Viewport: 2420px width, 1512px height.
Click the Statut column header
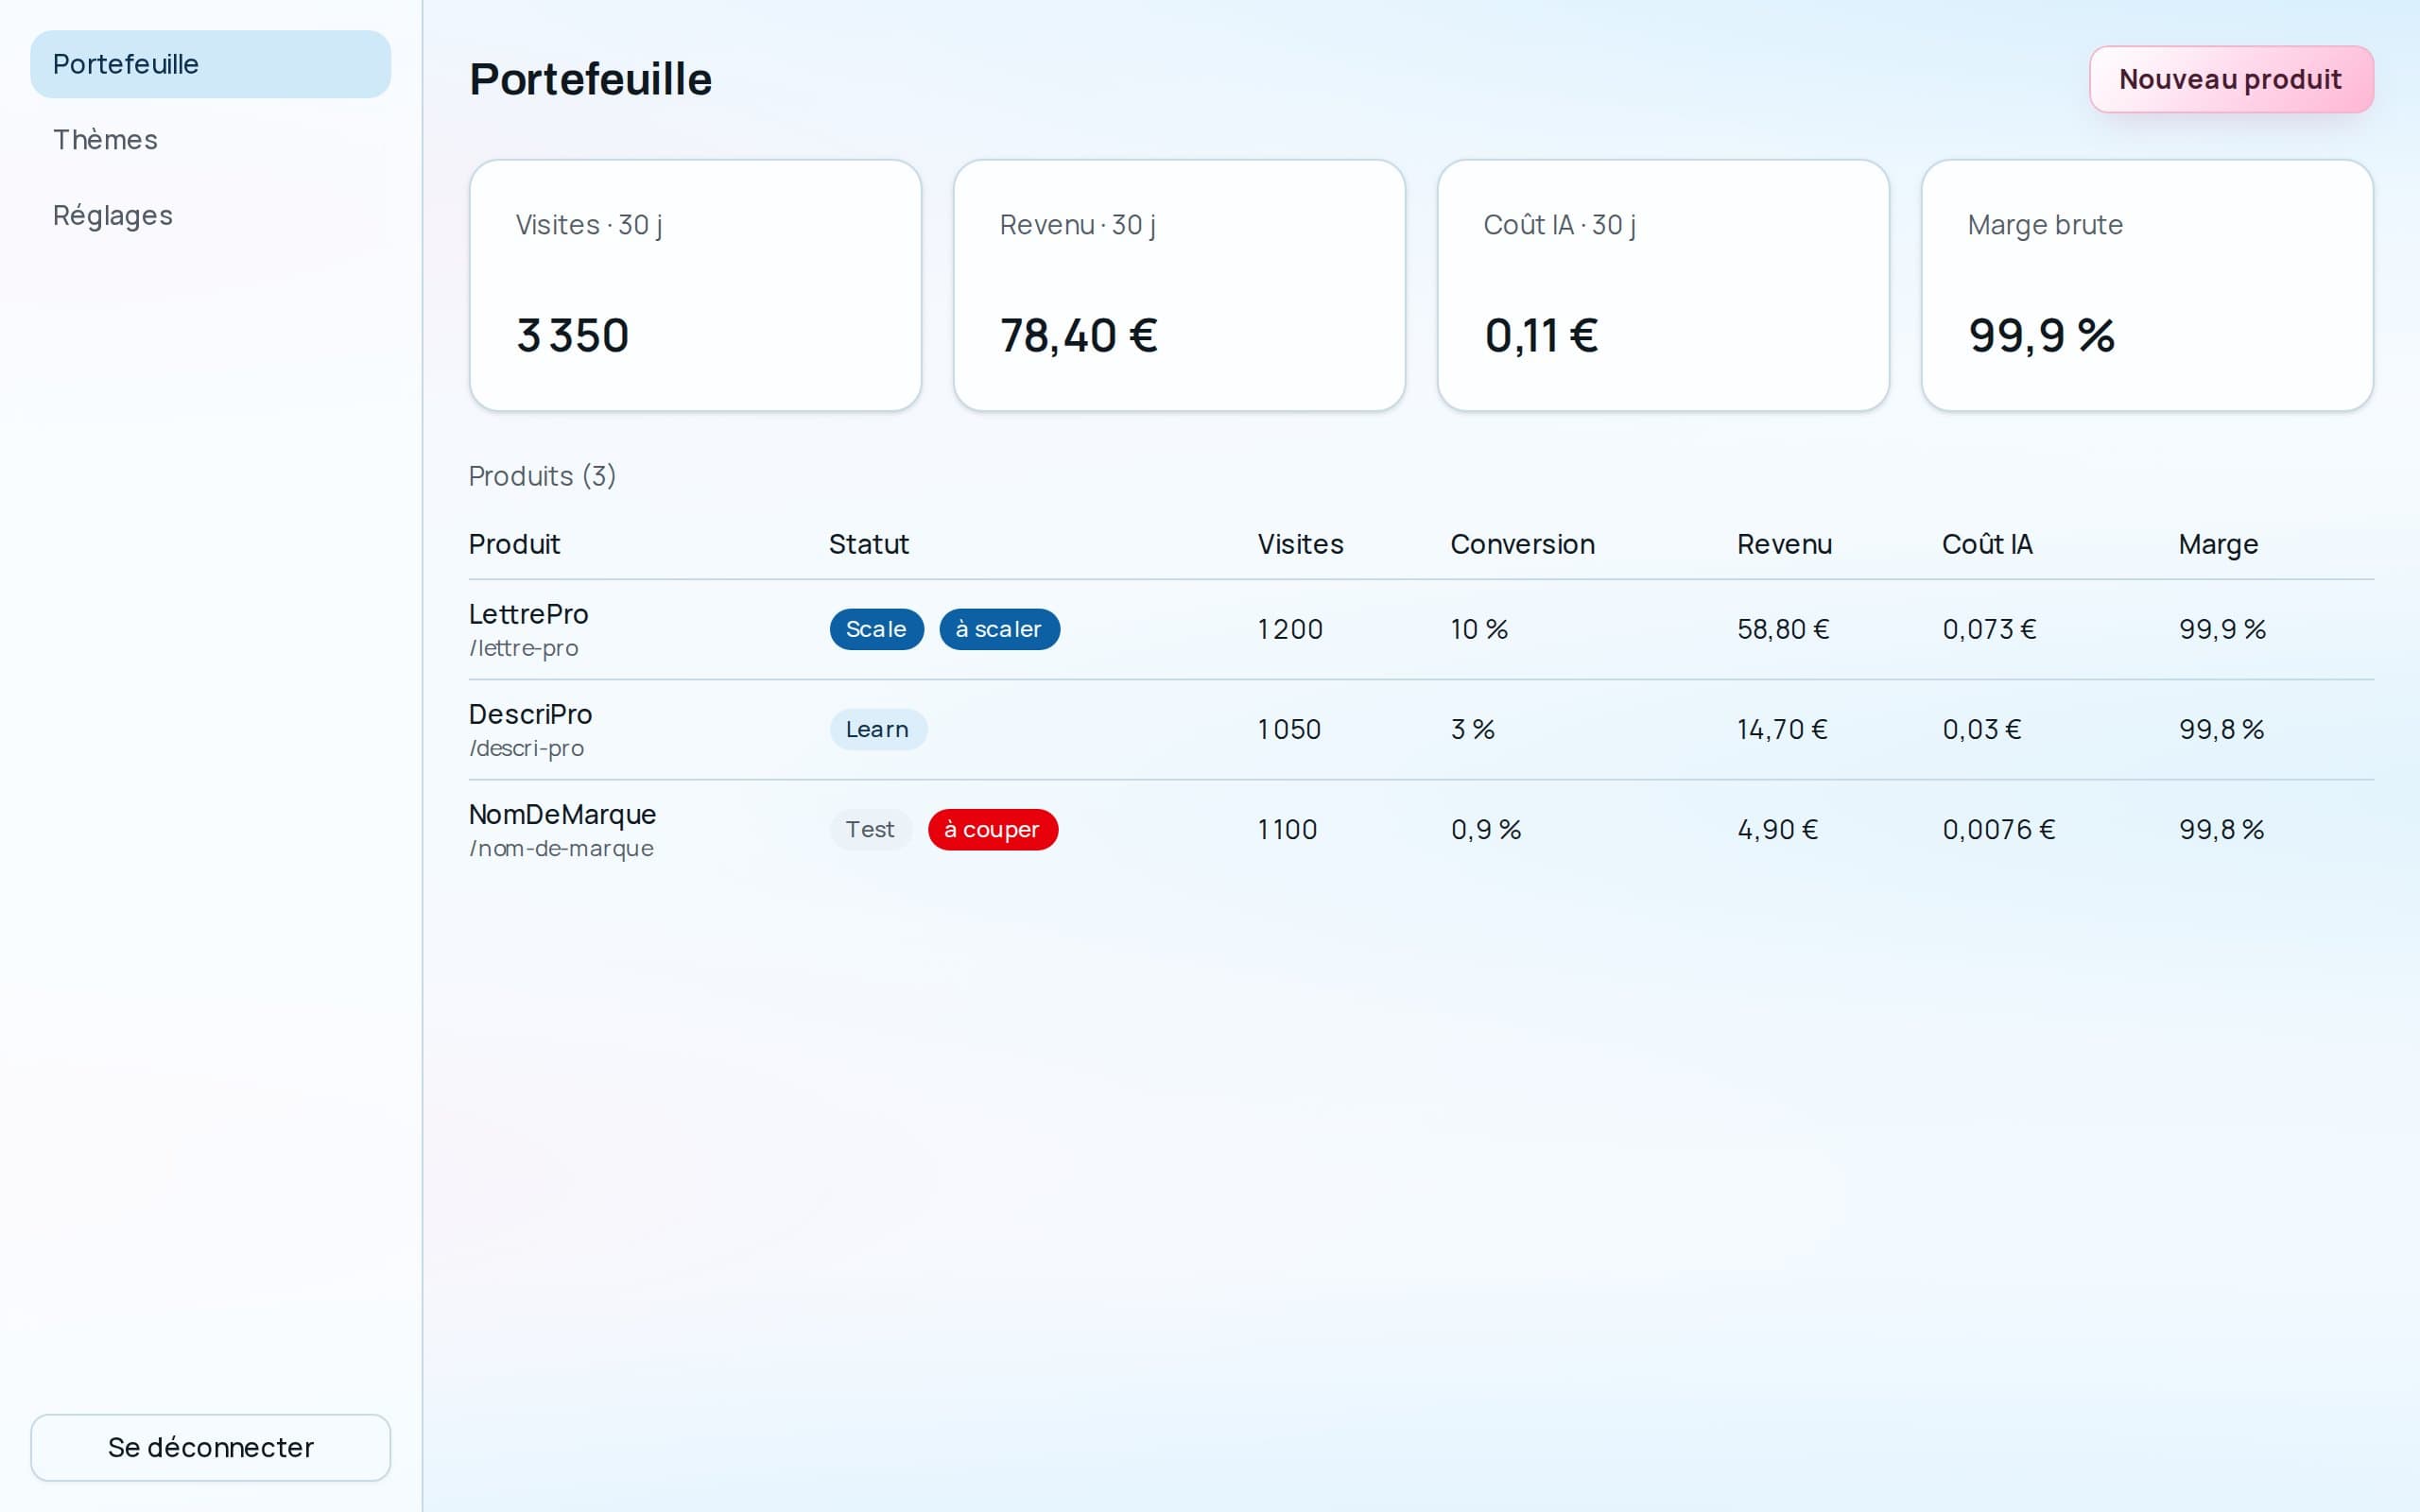868,544
